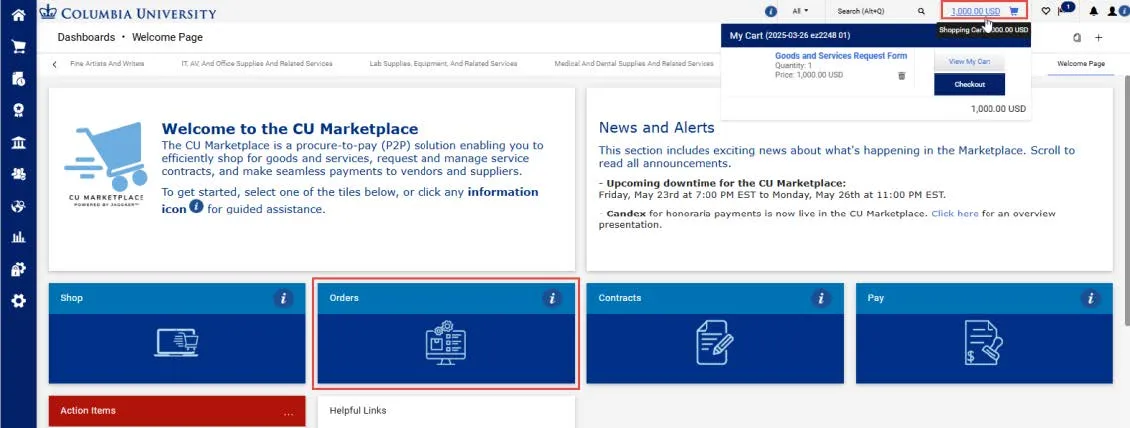Delete cart item using trash icon
1130x428 pixels.
(902, 76)
